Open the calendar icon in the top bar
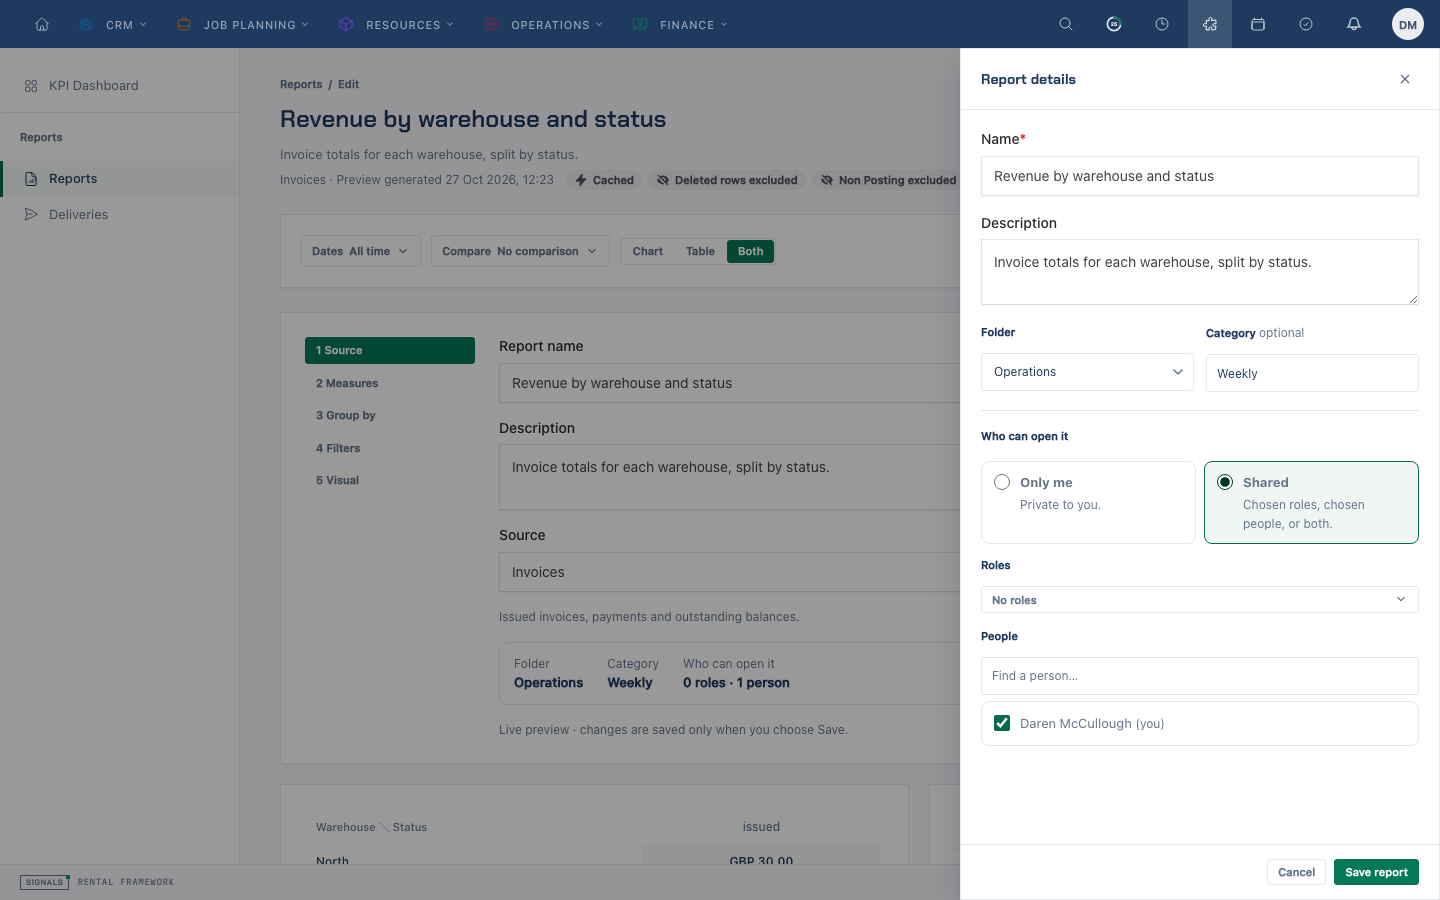The height and width of the screenshot is (900, 1440). pyautogui.click(x=1258, y=24)
